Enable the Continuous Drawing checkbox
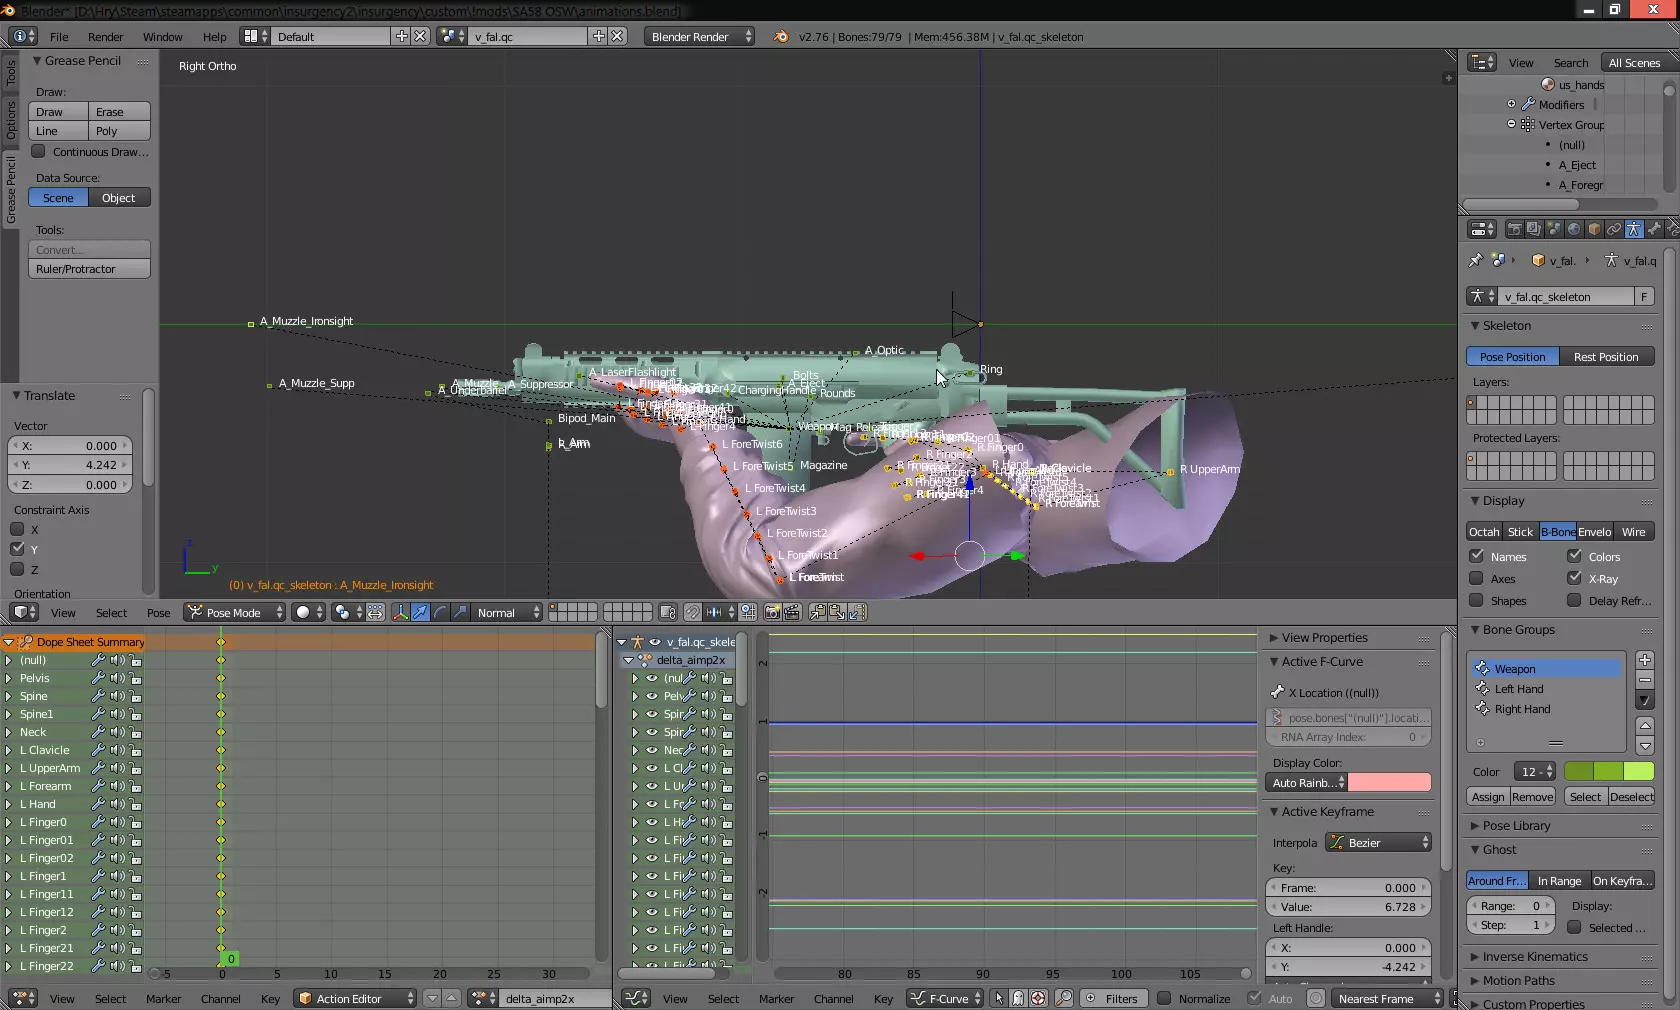This screenshot has width=1680, height=1010. pos(39,152)
